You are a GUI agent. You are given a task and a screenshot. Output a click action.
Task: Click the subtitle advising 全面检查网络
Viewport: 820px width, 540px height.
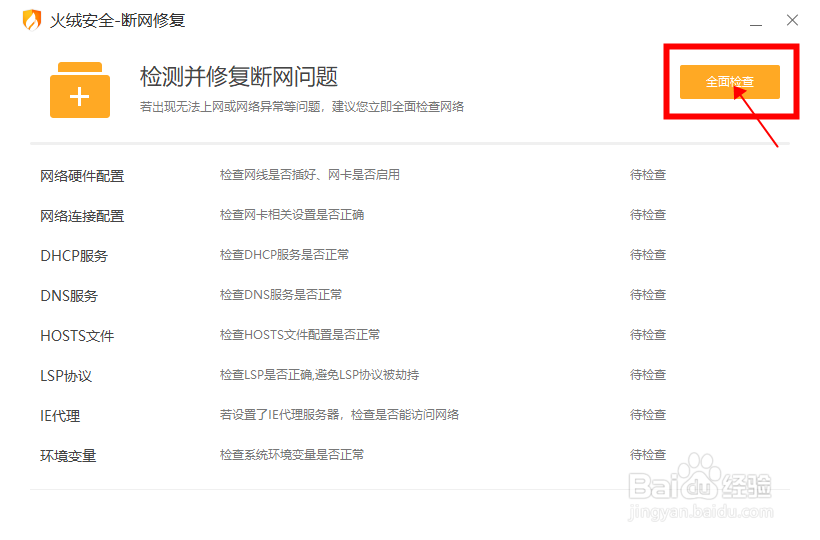pos(302,107)
